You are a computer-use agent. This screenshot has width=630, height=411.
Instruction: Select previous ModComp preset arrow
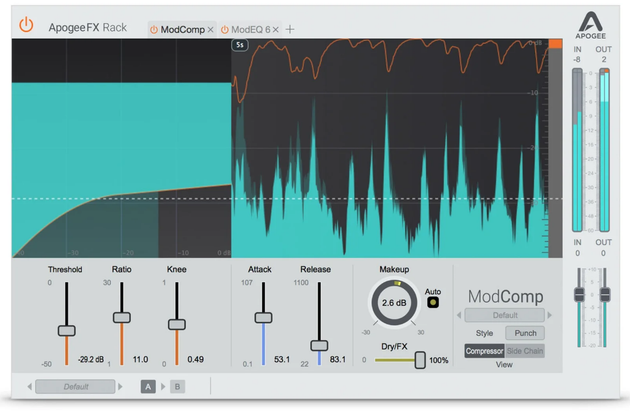coord(459,315)
